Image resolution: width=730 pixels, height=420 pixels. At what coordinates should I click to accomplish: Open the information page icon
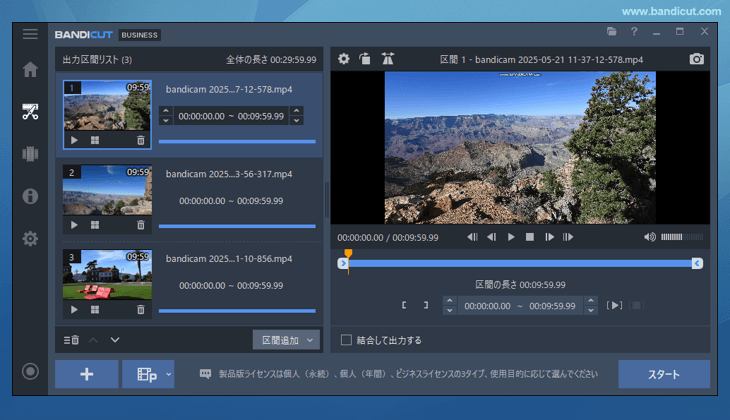30,196
